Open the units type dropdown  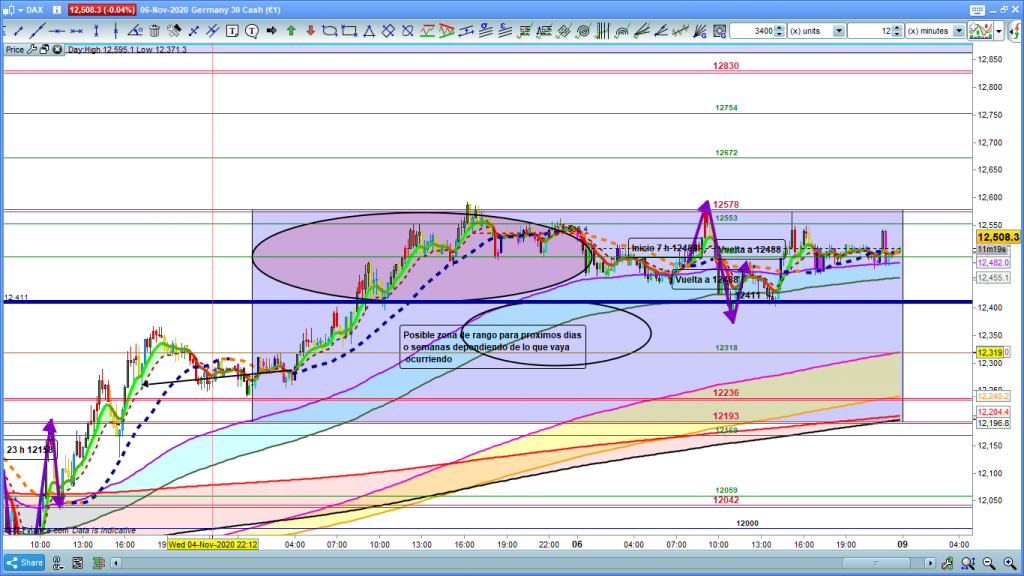836,31
